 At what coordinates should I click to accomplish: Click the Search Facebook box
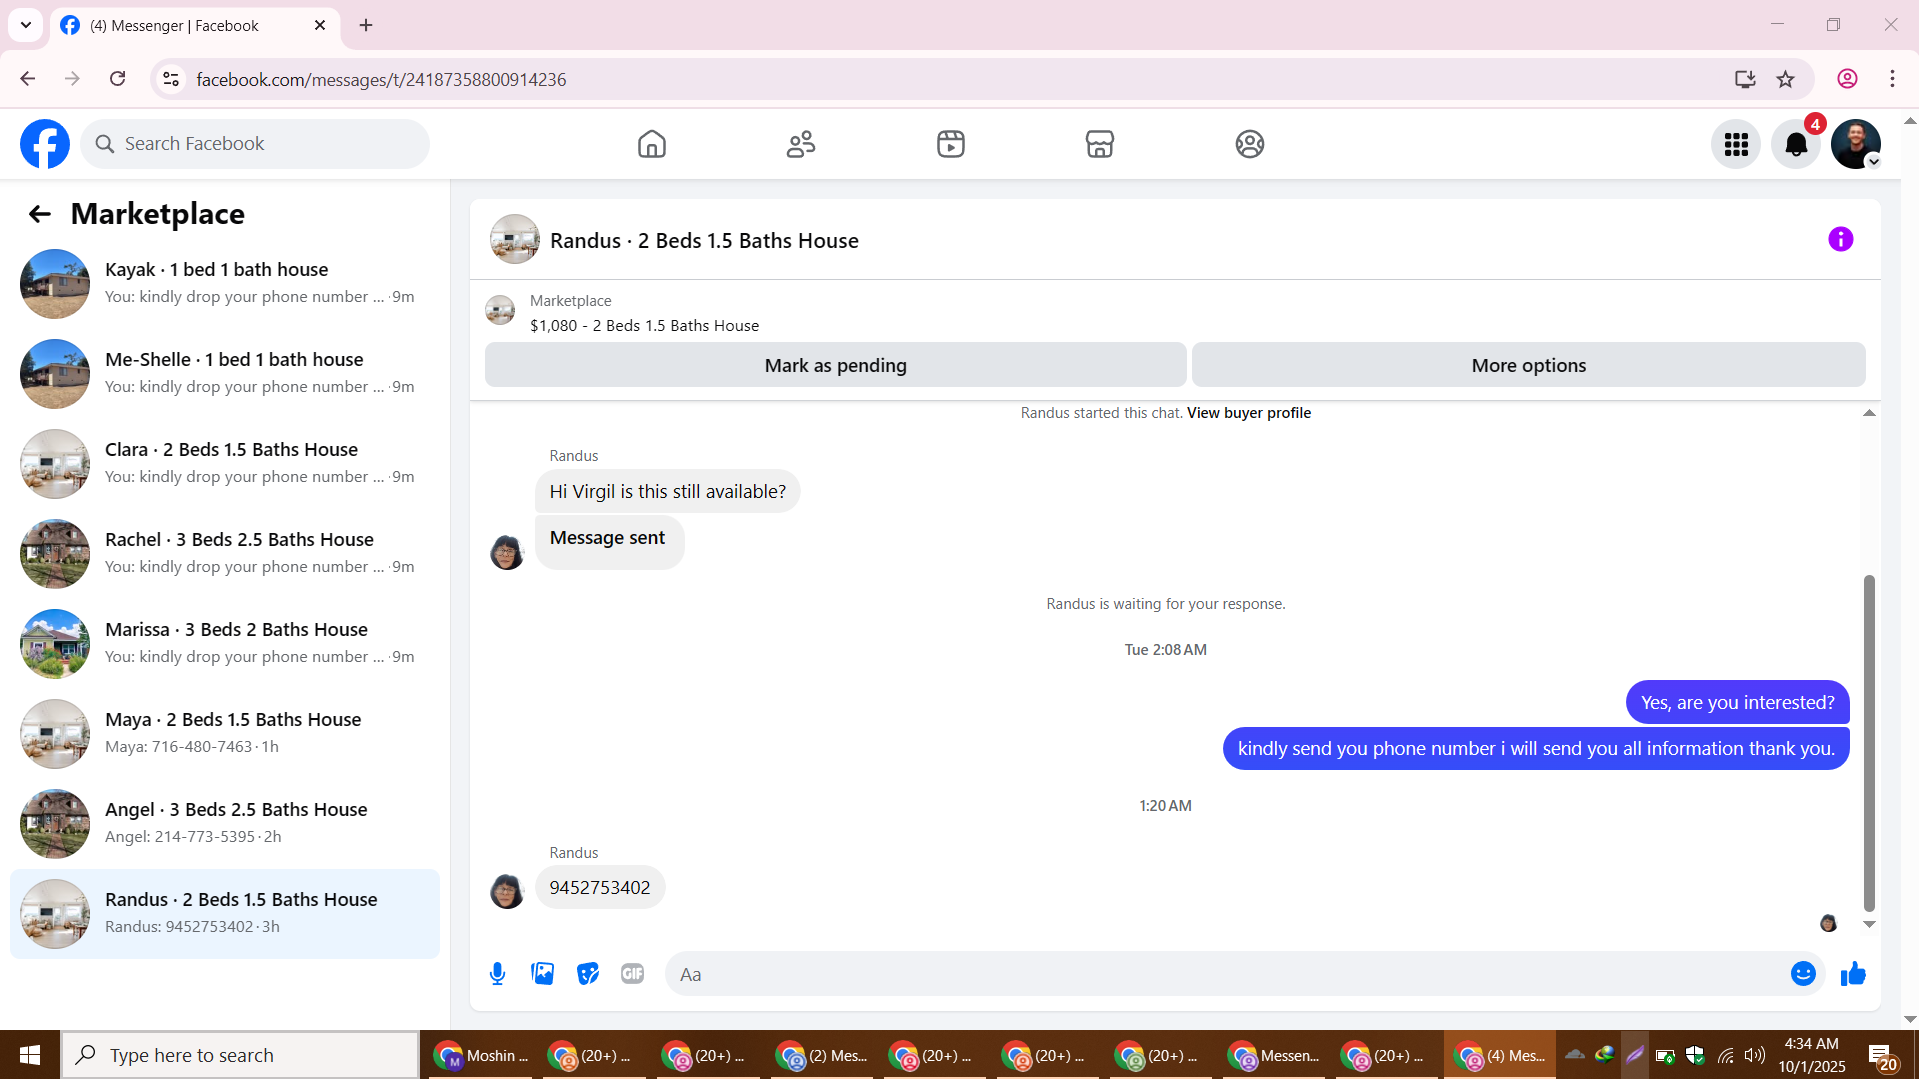(255, 144)
